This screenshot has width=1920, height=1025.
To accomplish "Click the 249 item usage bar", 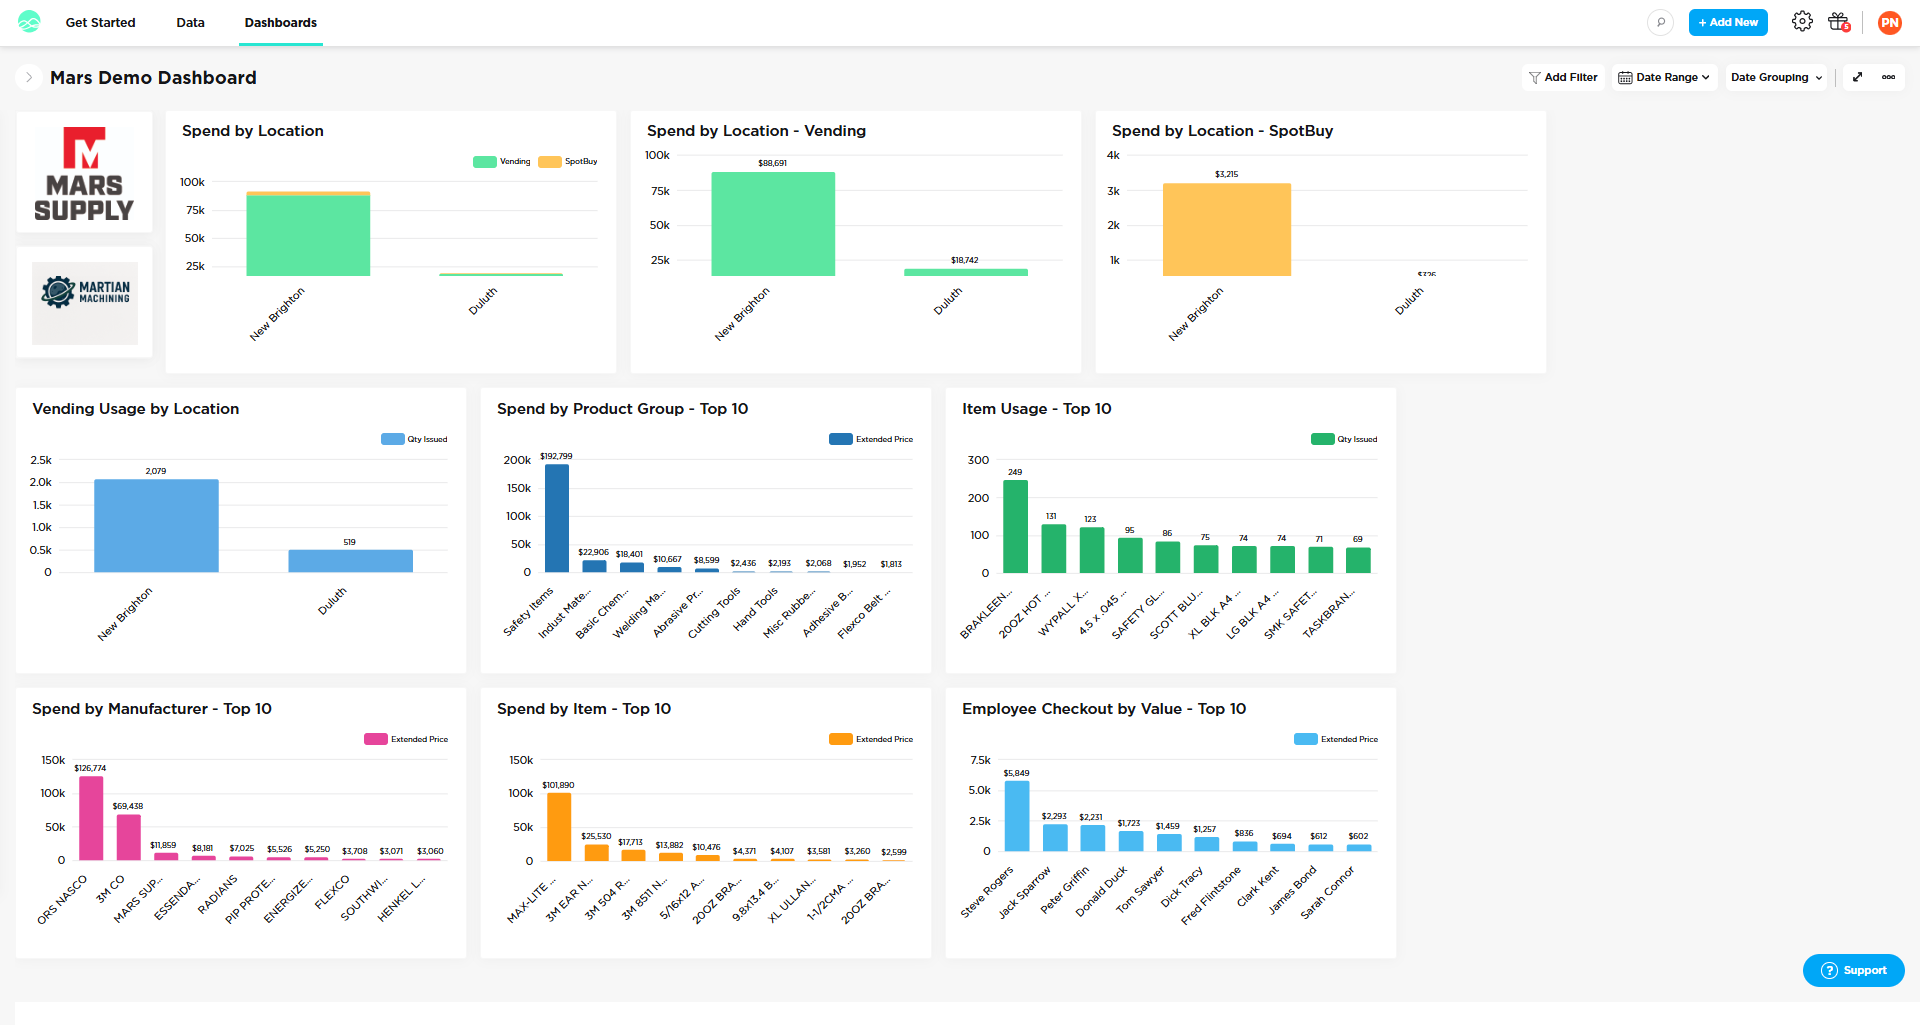I will click(x=1015, y=527).
